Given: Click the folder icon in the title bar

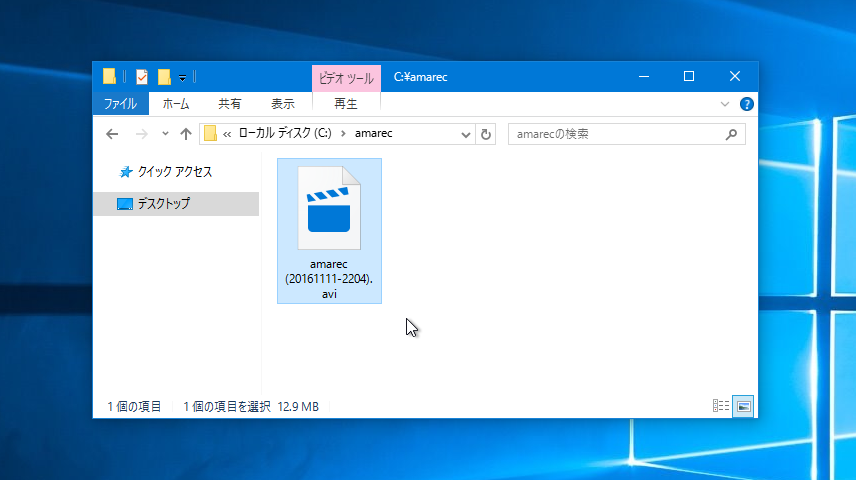Looking at the screenshot, I should 109,76.
